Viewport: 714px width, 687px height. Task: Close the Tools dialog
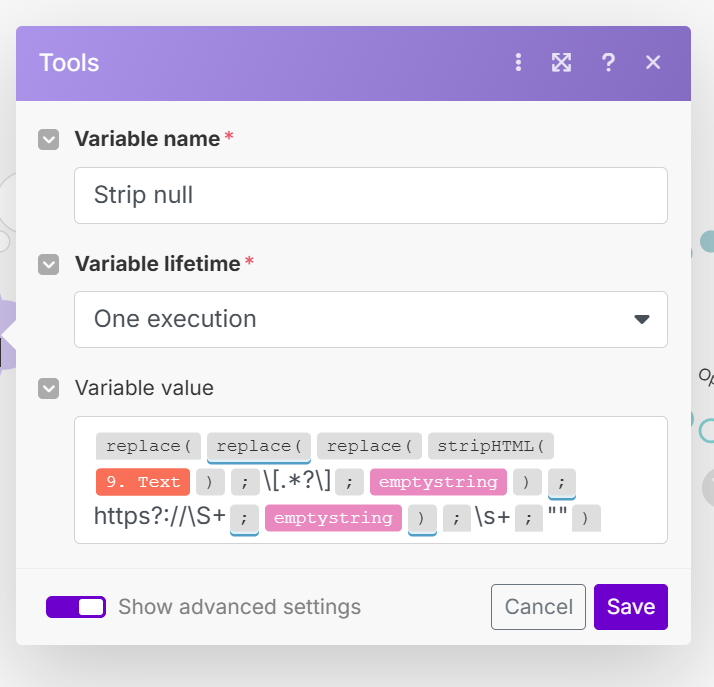(653, 62)
